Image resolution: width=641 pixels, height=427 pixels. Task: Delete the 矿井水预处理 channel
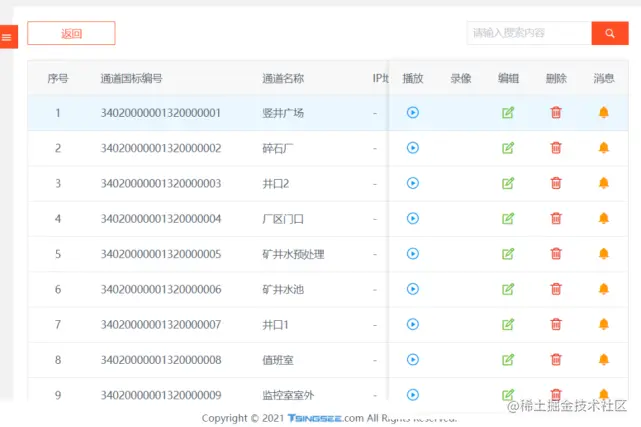point(556,254)
